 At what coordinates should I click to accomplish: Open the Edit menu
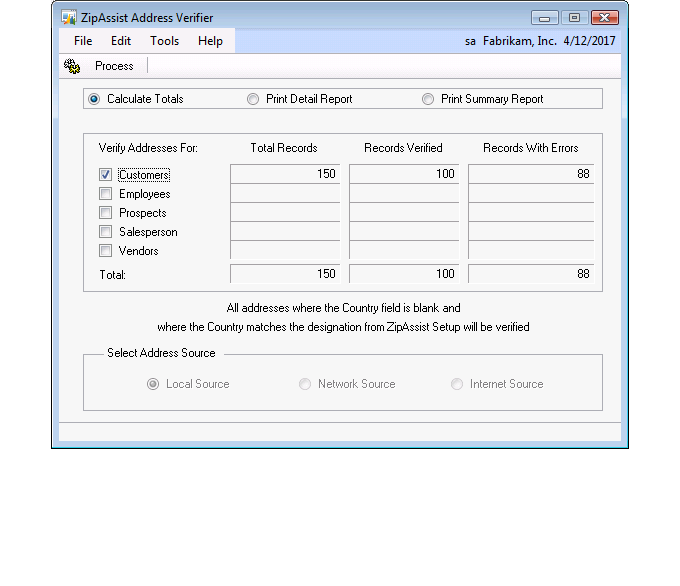click(x=121, y=41)
